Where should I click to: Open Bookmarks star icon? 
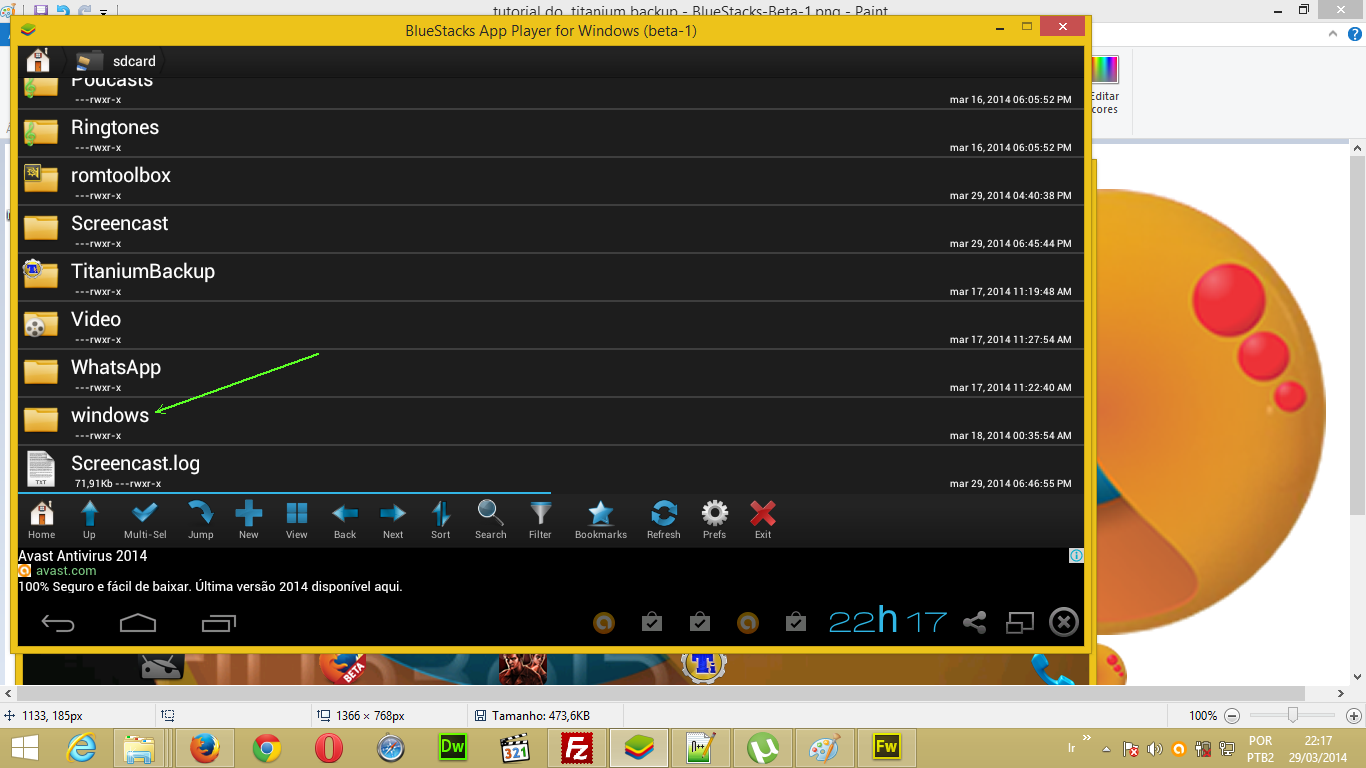click(x=601, y=520)
